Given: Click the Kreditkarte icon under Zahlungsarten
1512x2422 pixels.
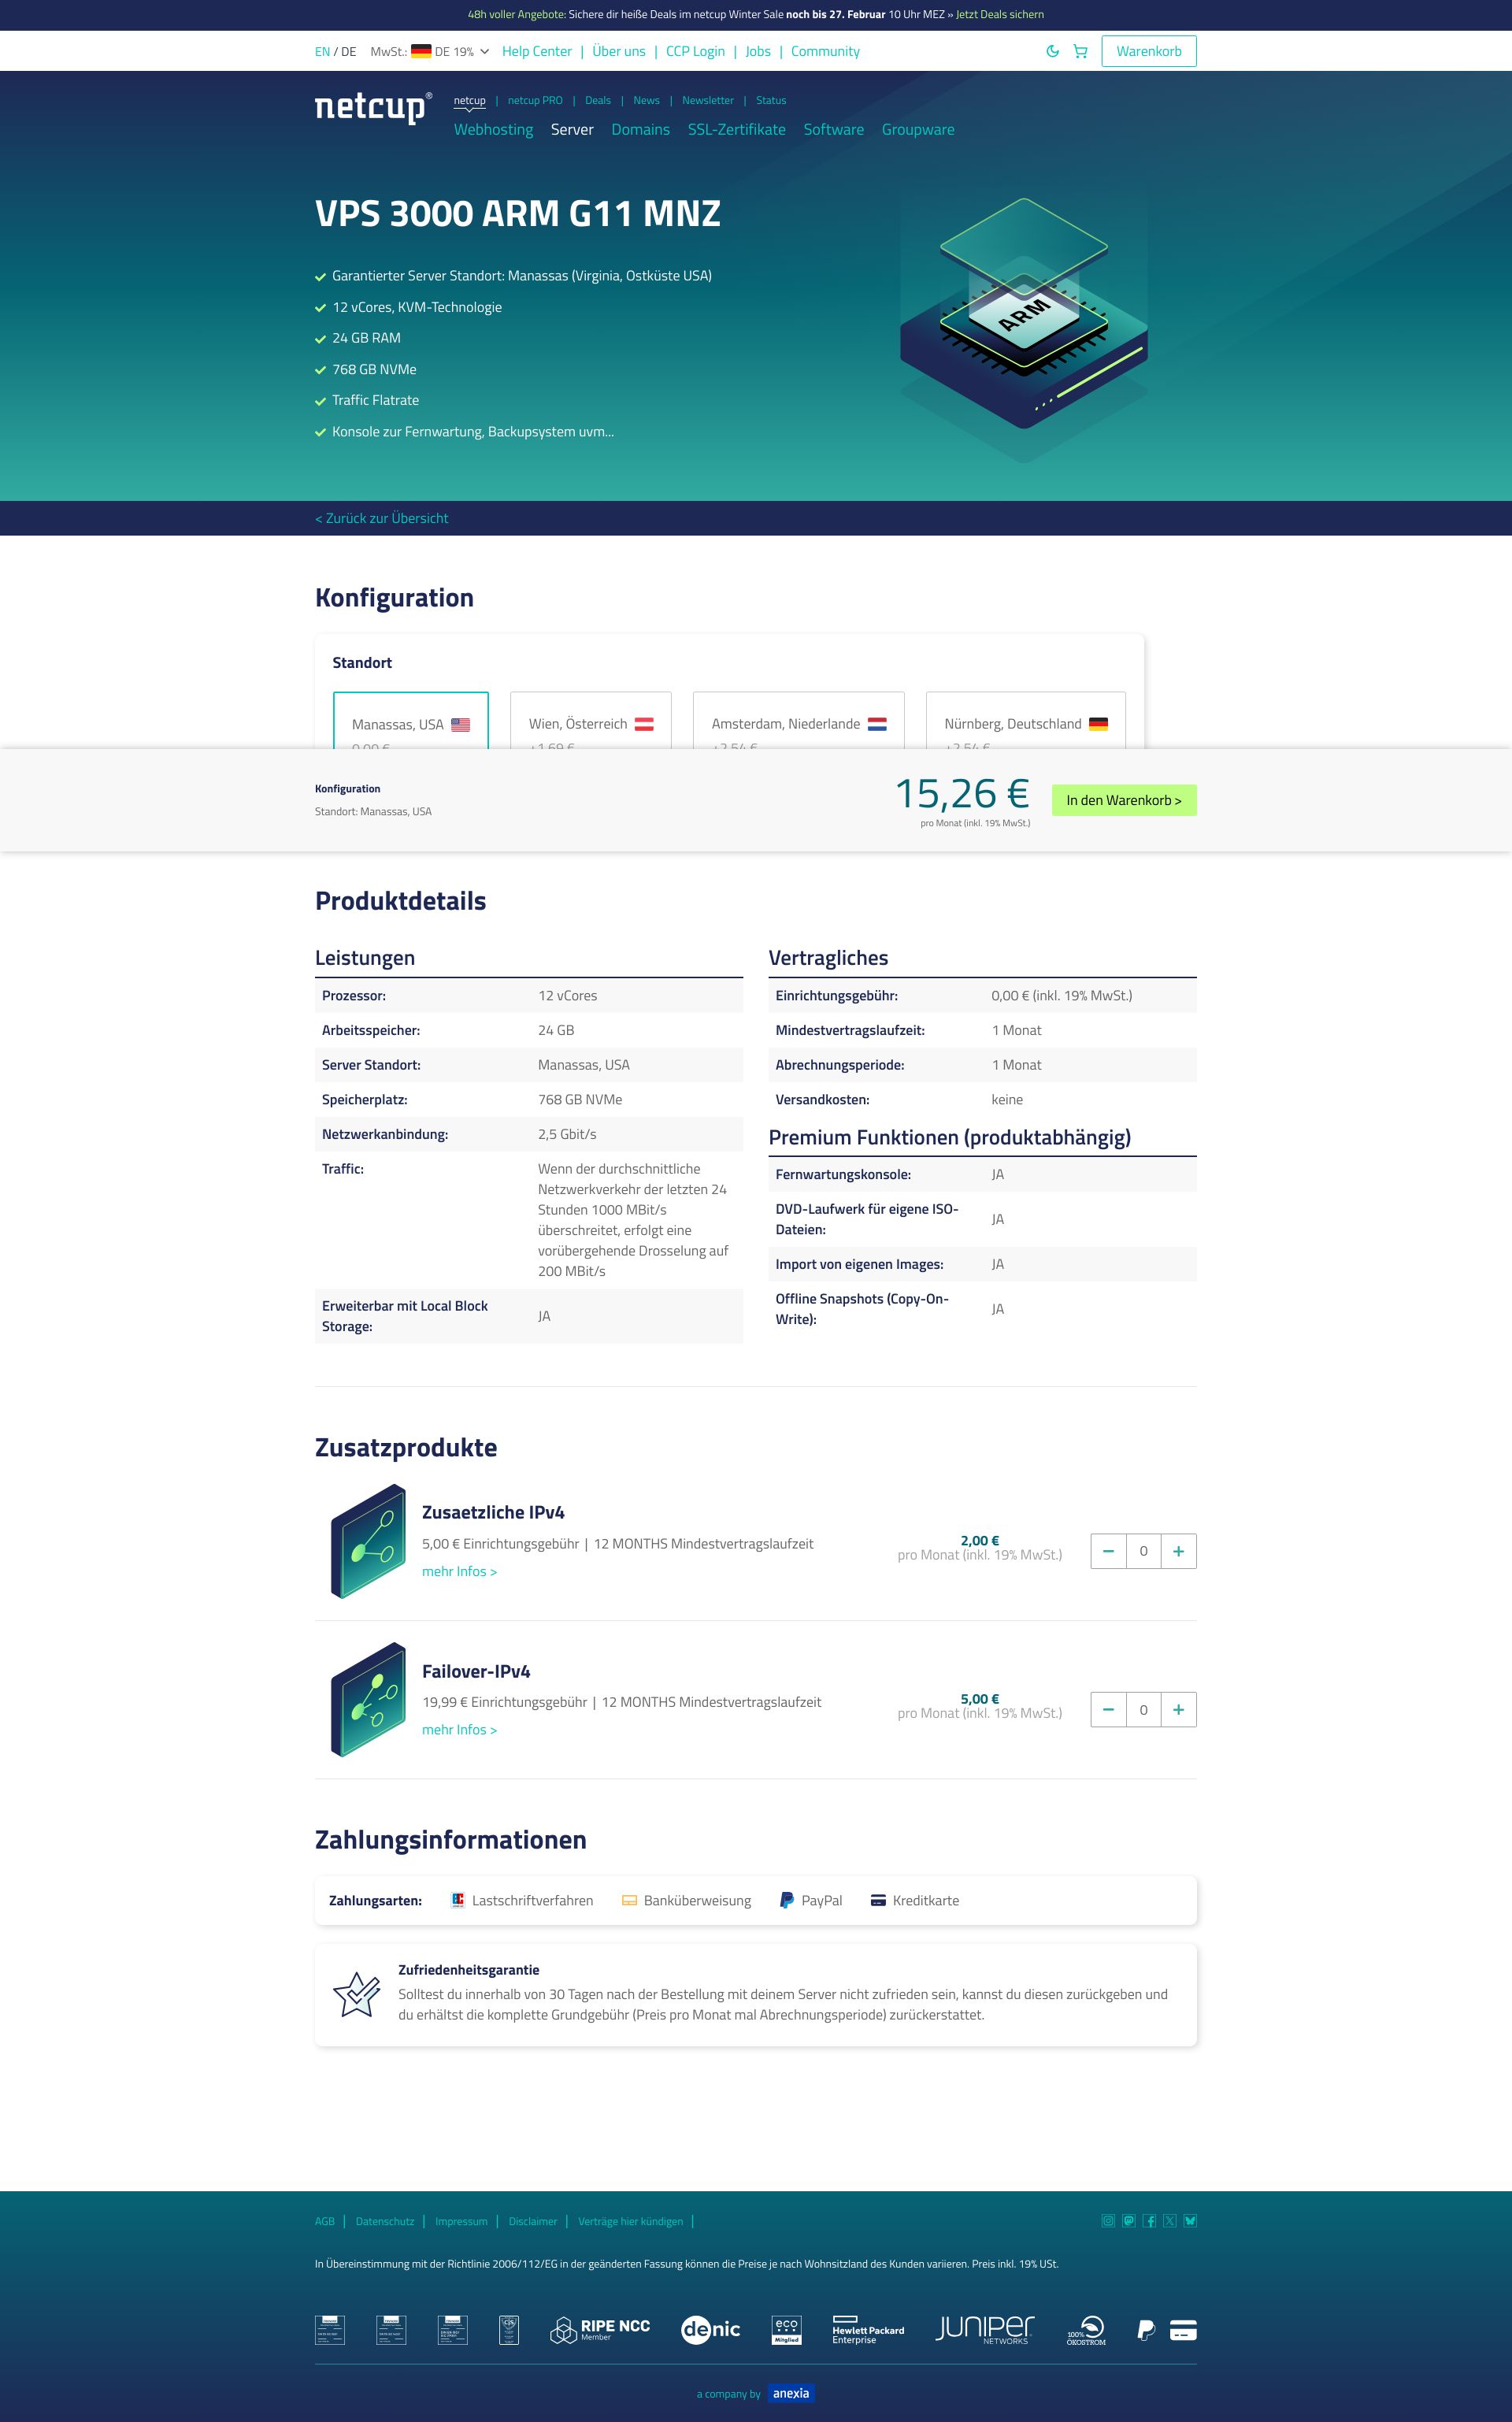Looking at the screenshot, I should [878, 1900].
